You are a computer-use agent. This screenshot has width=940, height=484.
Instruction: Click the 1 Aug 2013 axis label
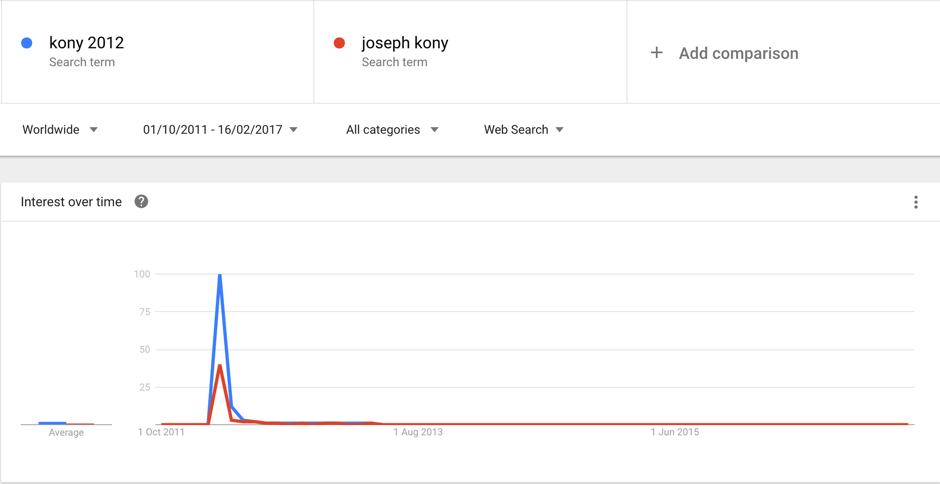(417, 432)
